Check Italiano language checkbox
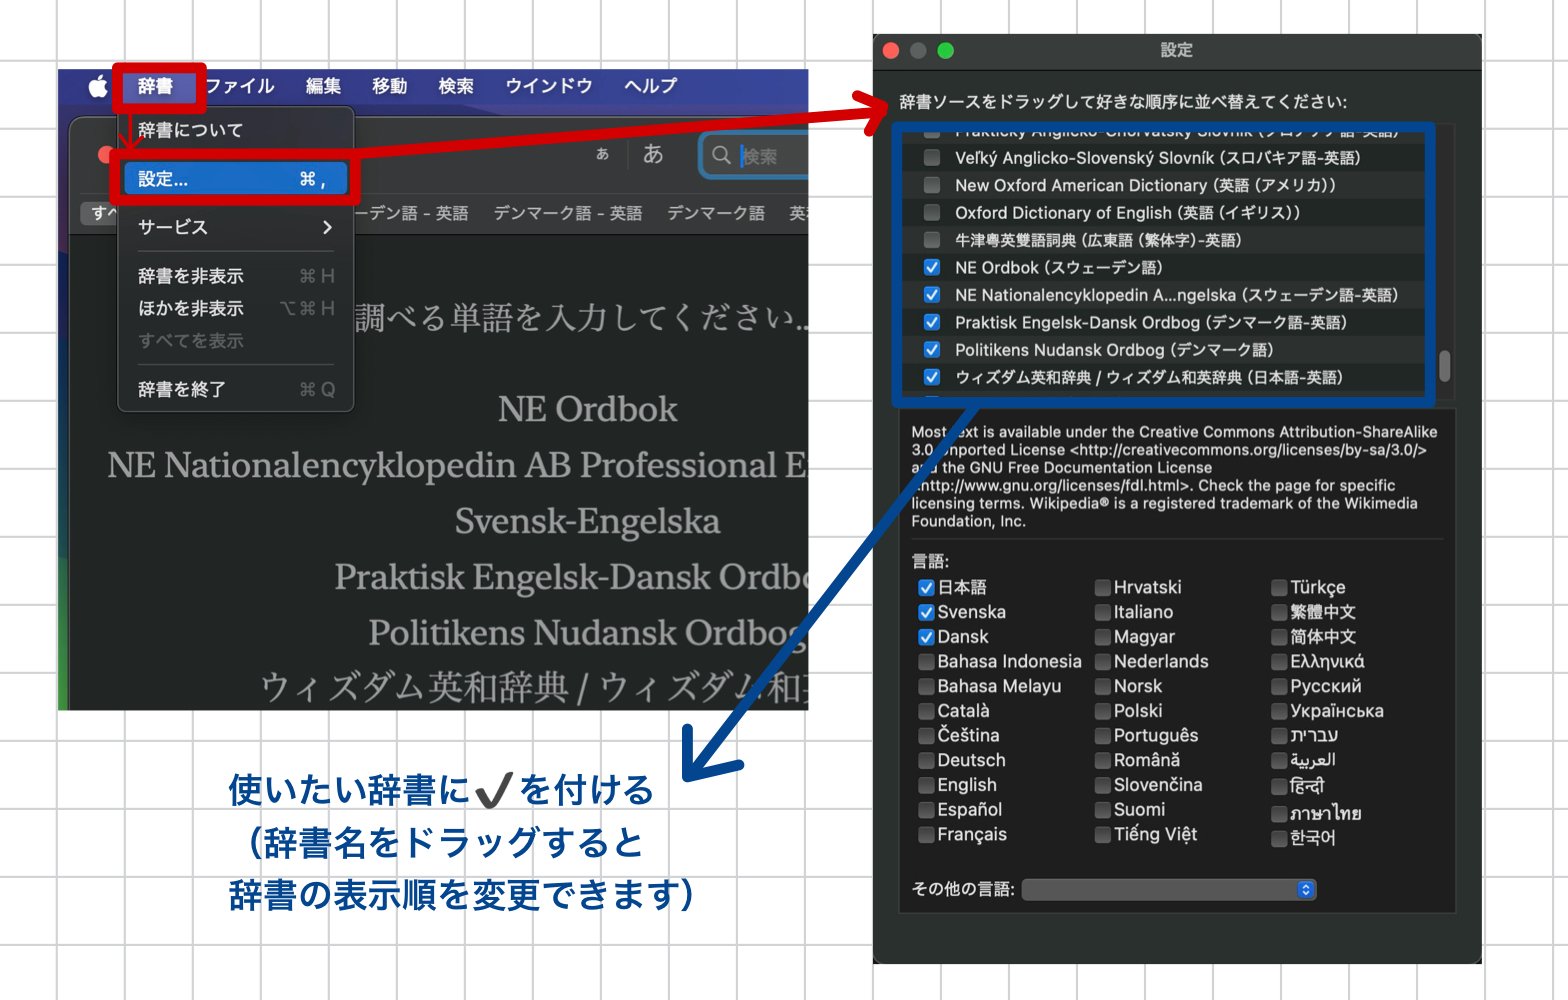This screenshot has height=1000, width=1568. click(1103, 612)
